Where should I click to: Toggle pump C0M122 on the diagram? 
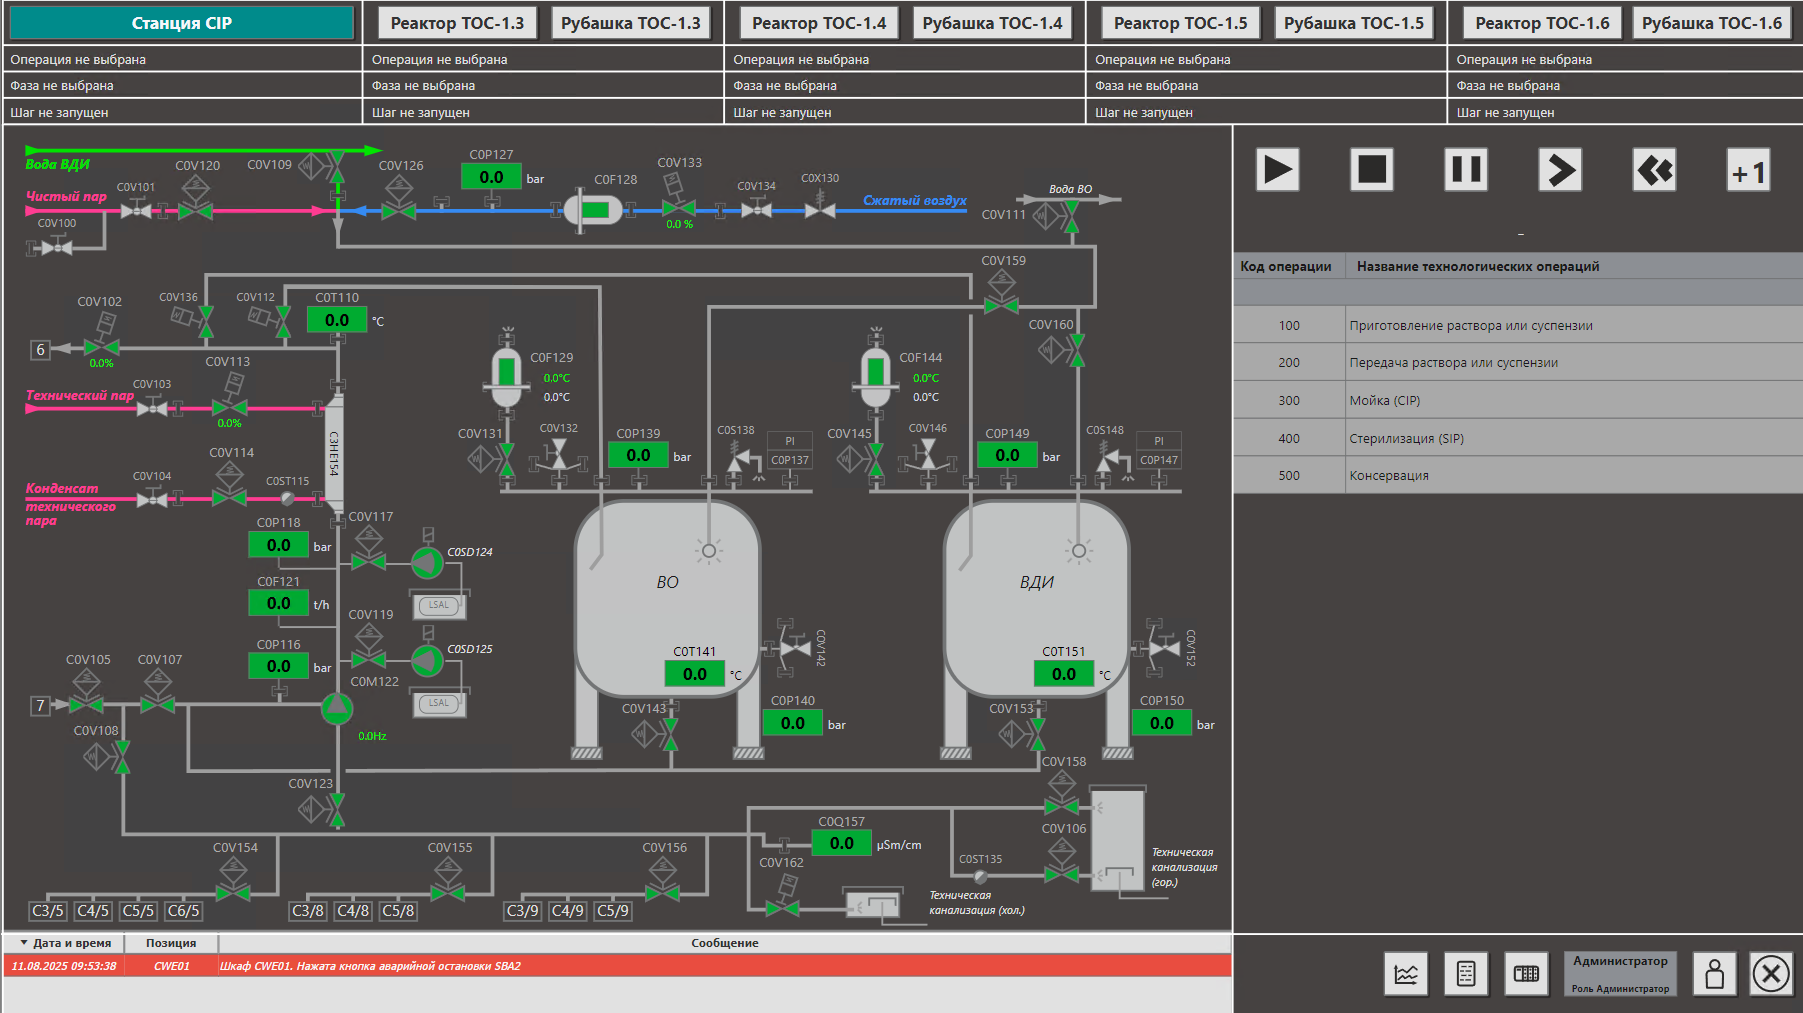(x=337, y=708)
